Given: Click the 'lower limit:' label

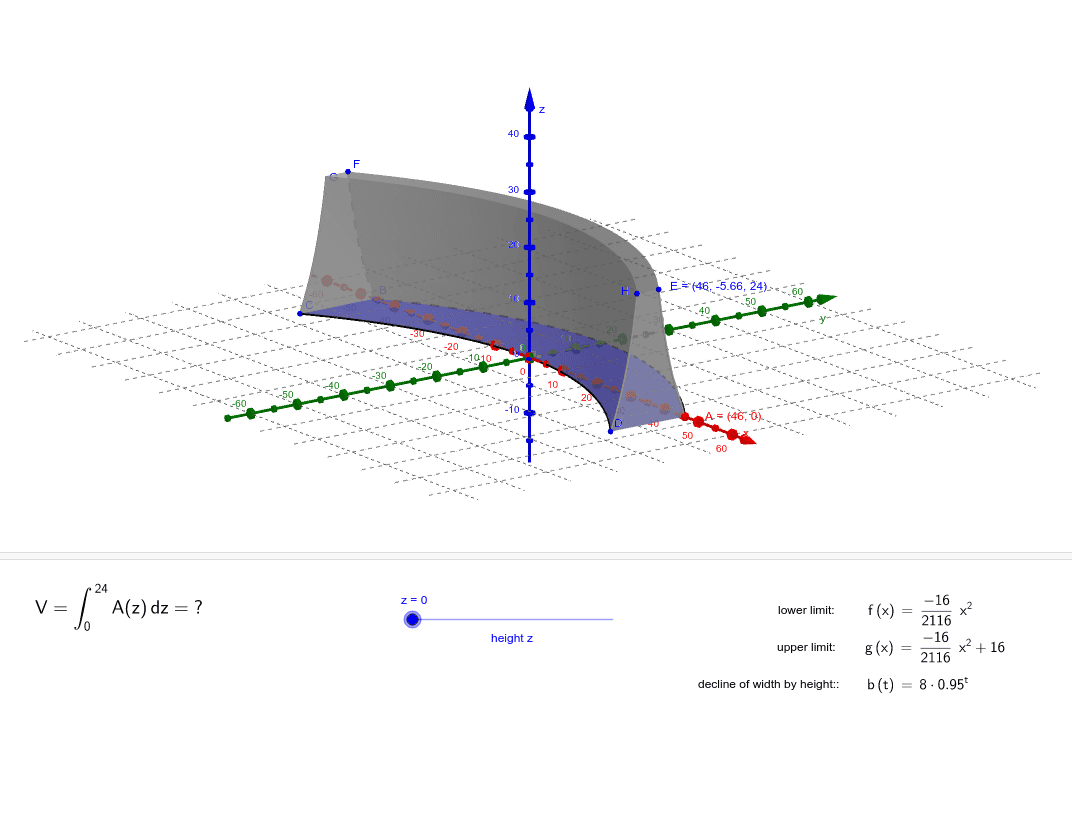Looking at the screenshot, I should coord(806,610).
